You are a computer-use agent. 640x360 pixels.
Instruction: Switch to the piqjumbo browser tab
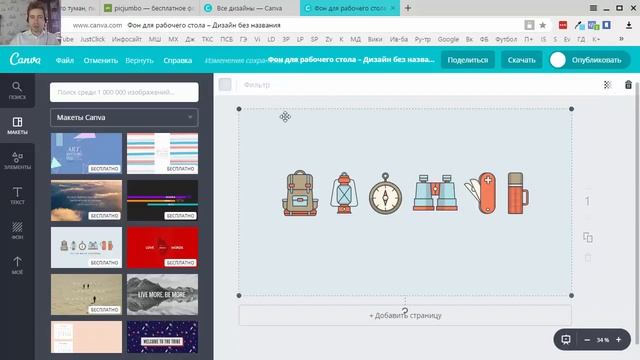point(149,8)
